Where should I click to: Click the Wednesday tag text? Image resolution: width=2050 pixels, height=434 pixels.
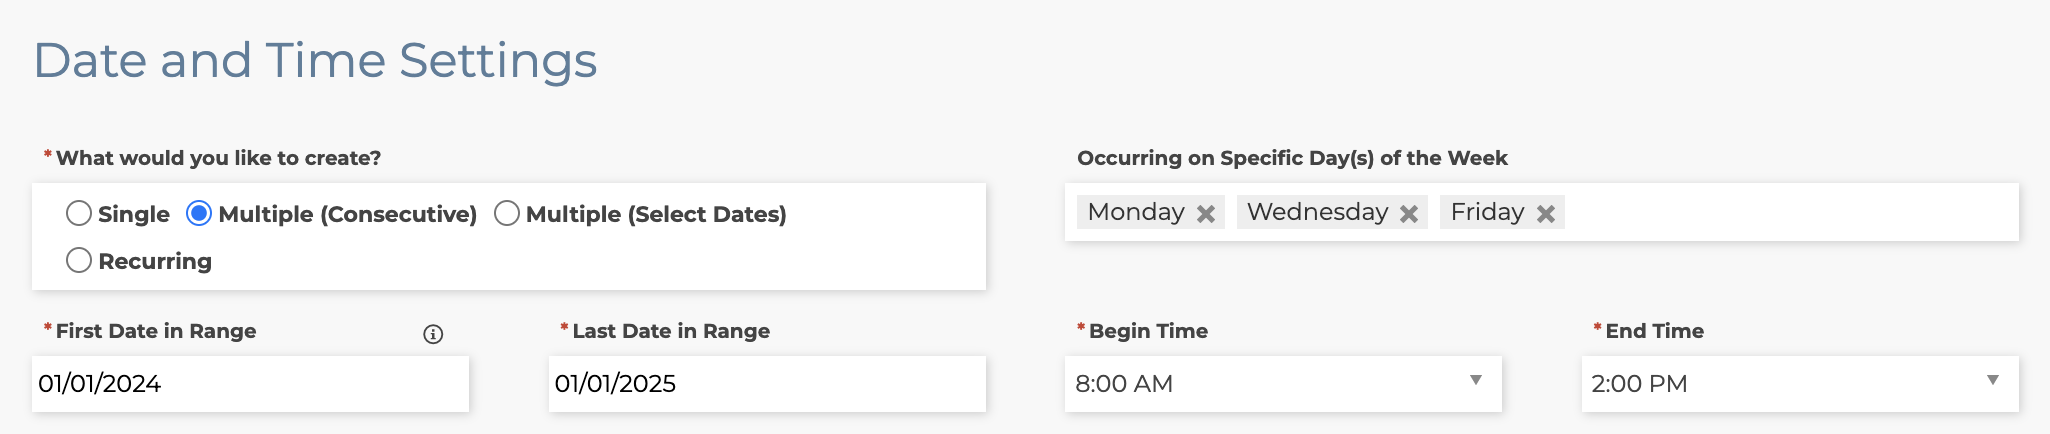[x=1317, y=212]
